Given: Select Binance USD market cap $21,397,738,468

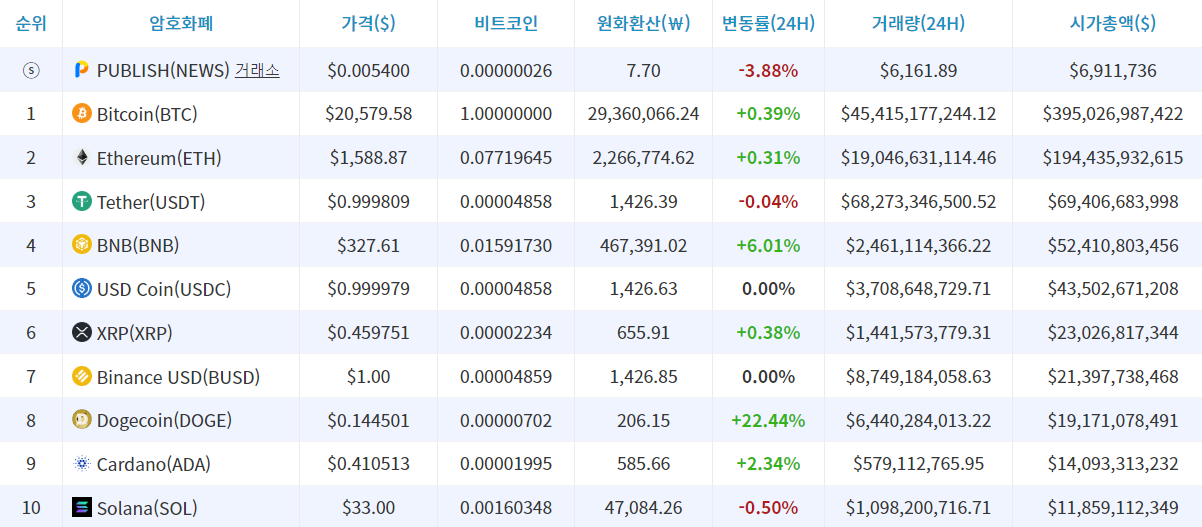Looking at the screenshot, I should click(1112, 377).
